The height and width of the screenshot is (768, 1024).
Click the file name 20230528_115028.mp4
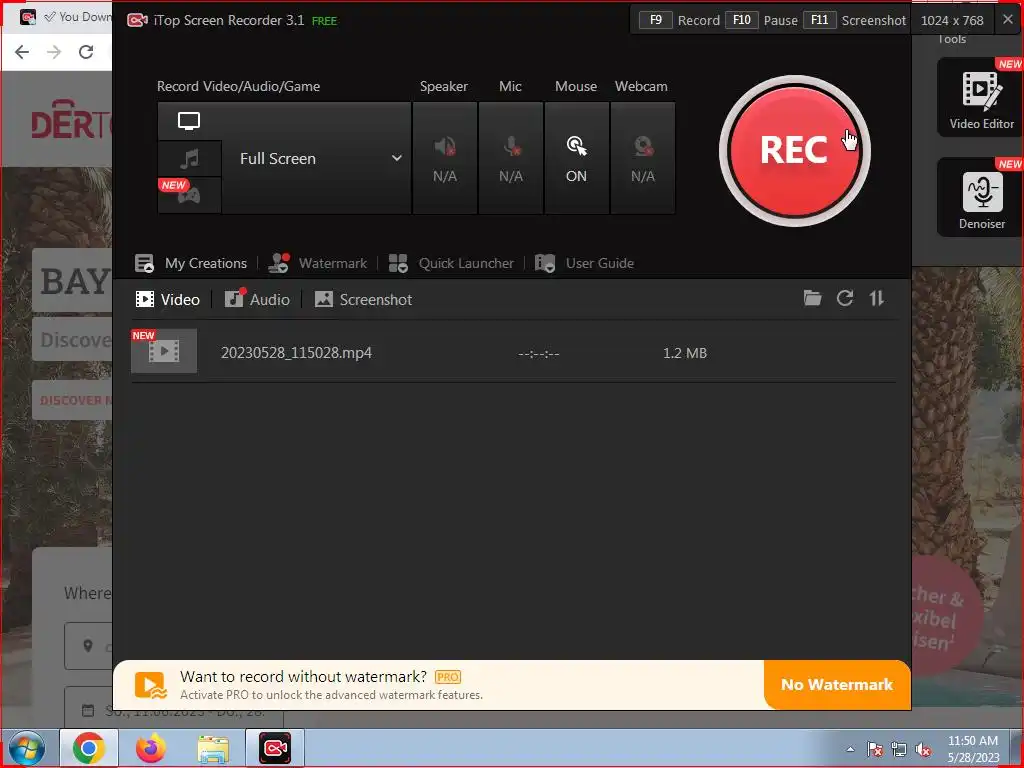[x=296, y=353]
